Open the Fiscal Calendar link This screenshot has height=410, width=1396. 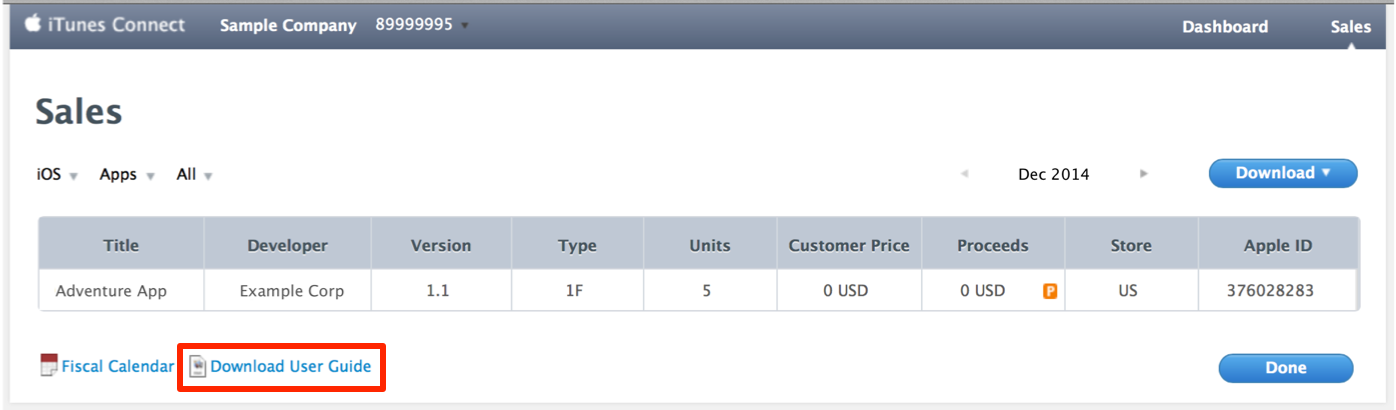tap(117, 367)
